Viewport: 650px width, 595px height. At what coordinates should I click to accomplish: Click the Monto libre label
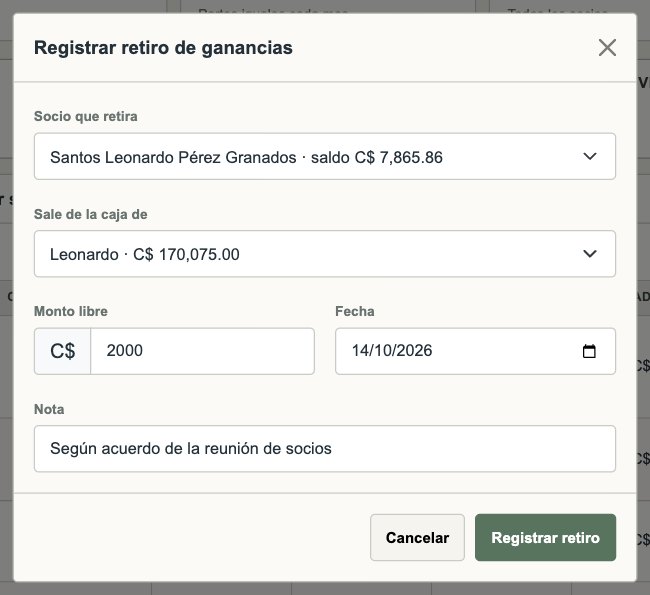[70, 311]
